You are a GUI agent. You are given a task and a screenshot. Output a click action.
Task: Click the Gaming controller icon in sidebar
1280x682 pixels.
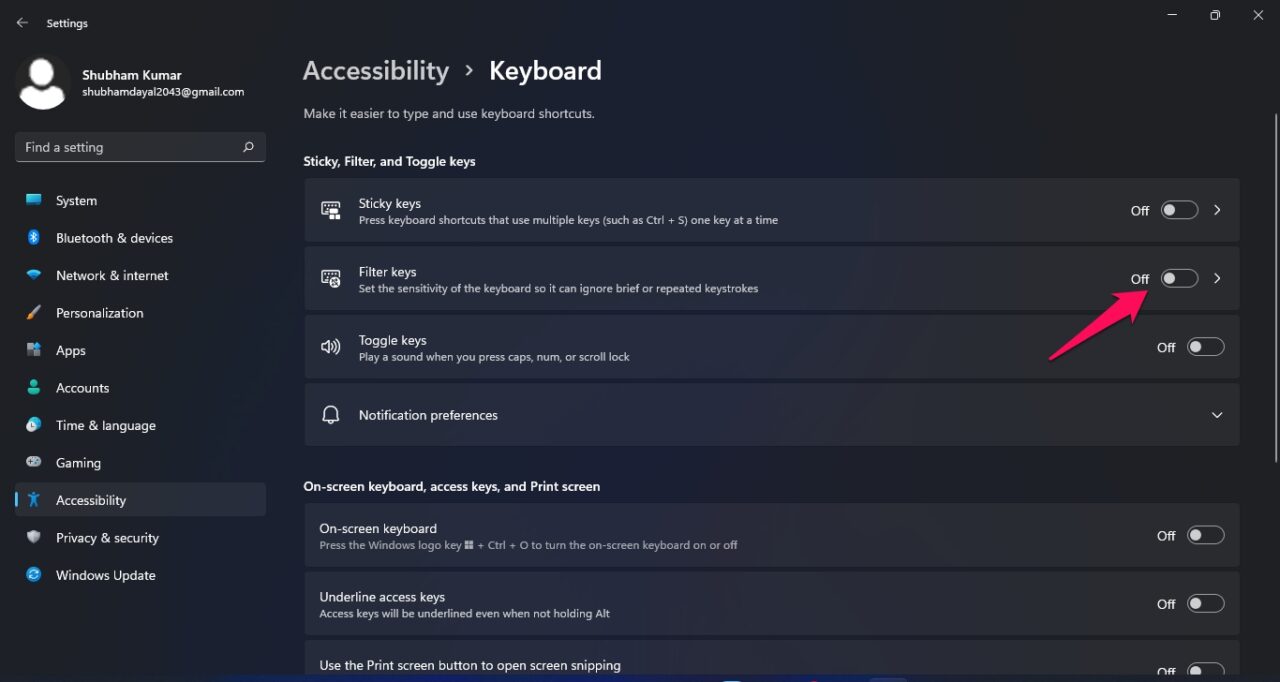coord(35,462)
